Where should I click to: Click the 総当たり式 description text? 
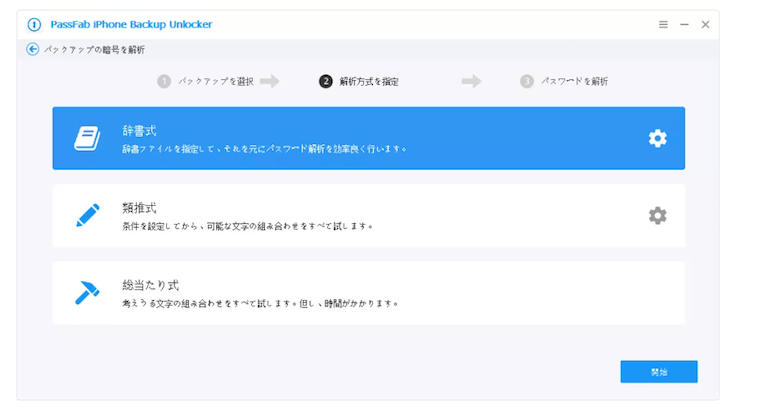coord(260,303)
